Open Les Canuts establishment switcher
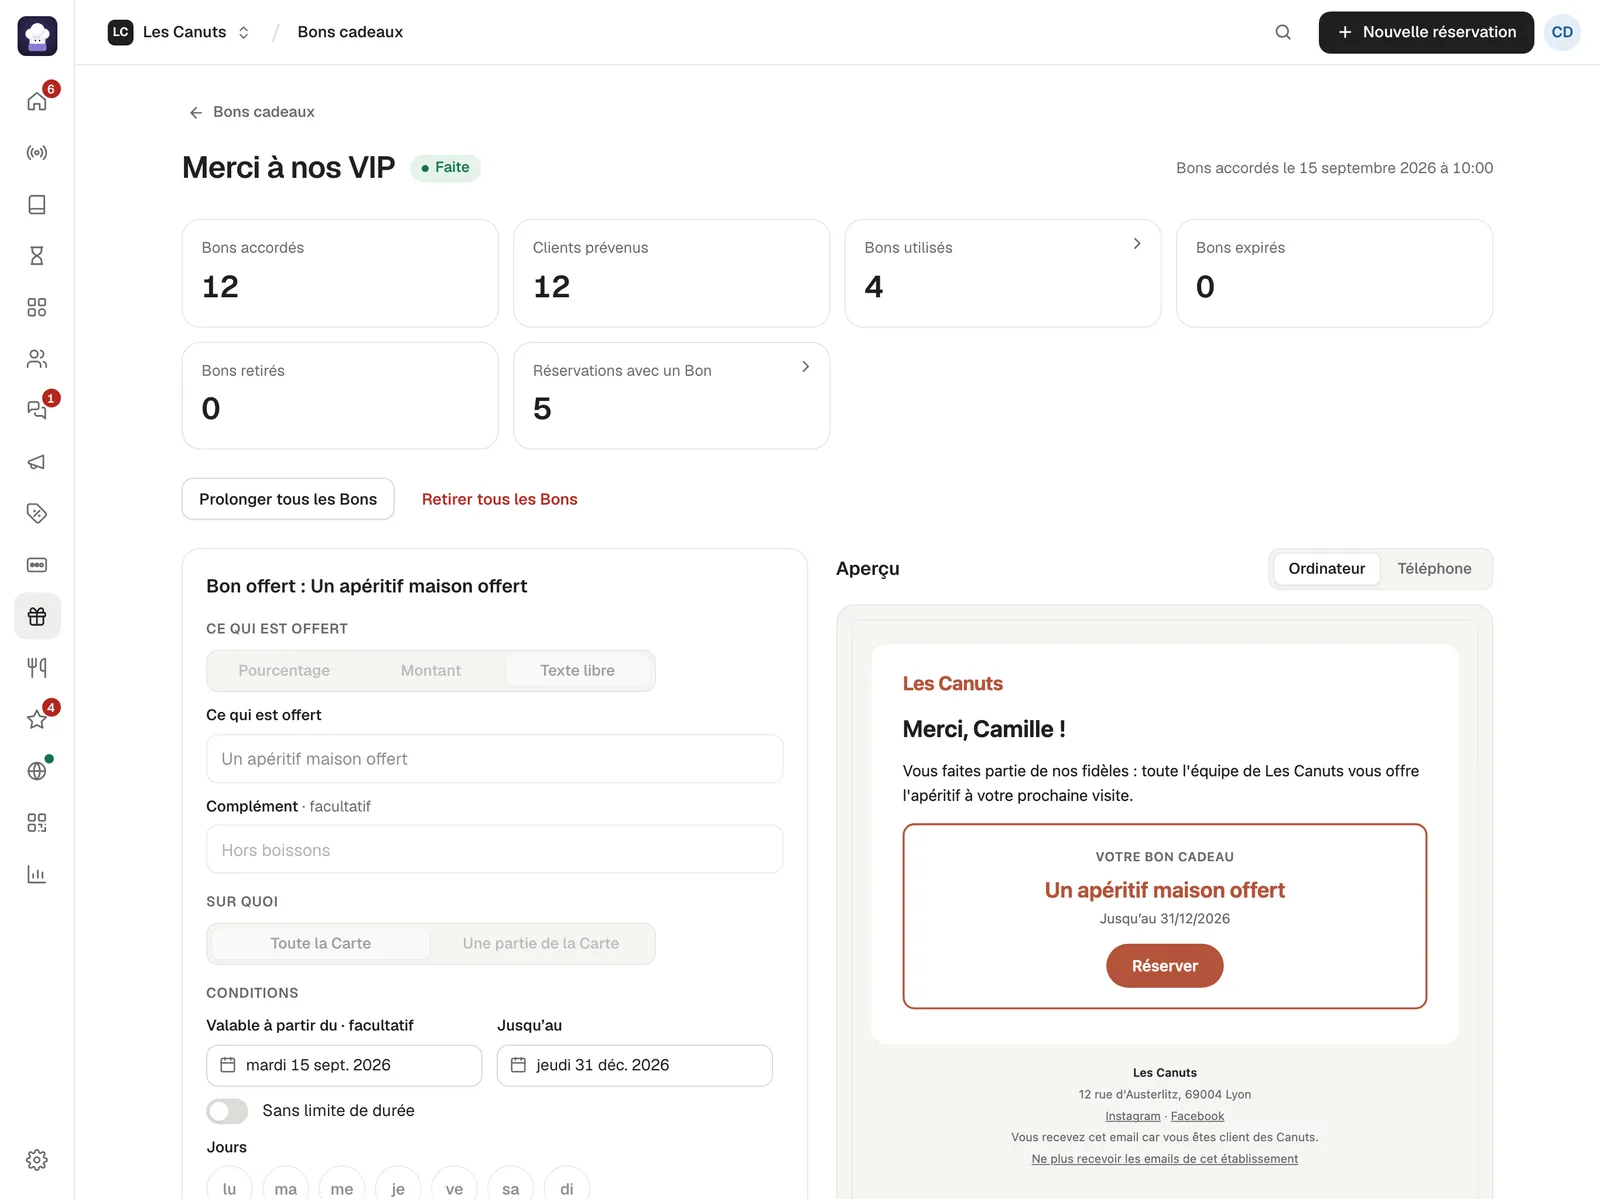1600x1199 pixels. pyautogui.click(x=179, y=32)
